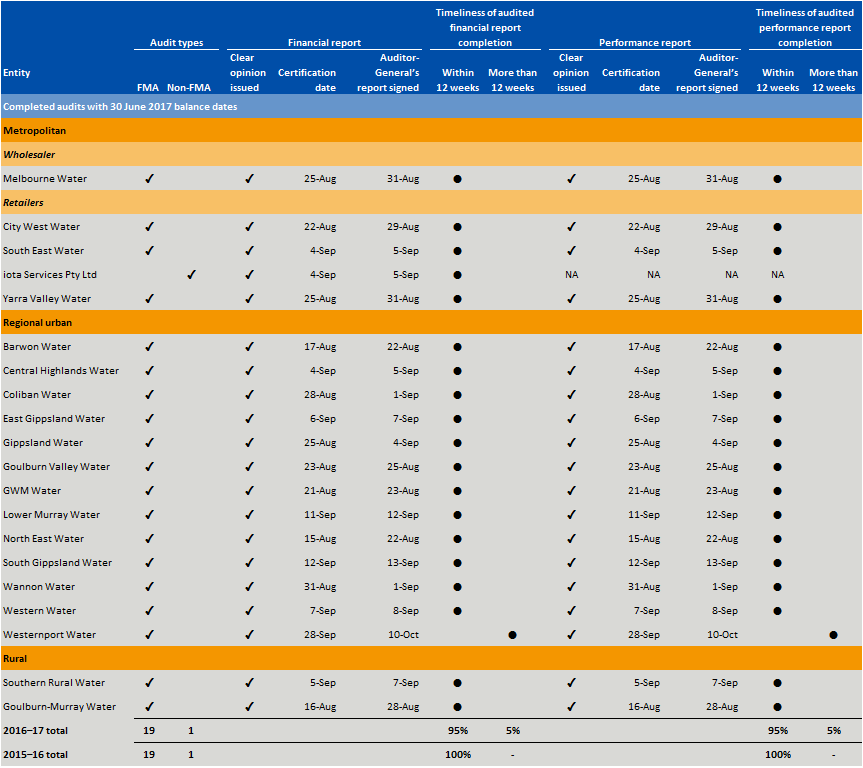Click the 'GWM Water' entity name
Image resolution: width=863 pixels, height=768 pixels.
[32, 491]
